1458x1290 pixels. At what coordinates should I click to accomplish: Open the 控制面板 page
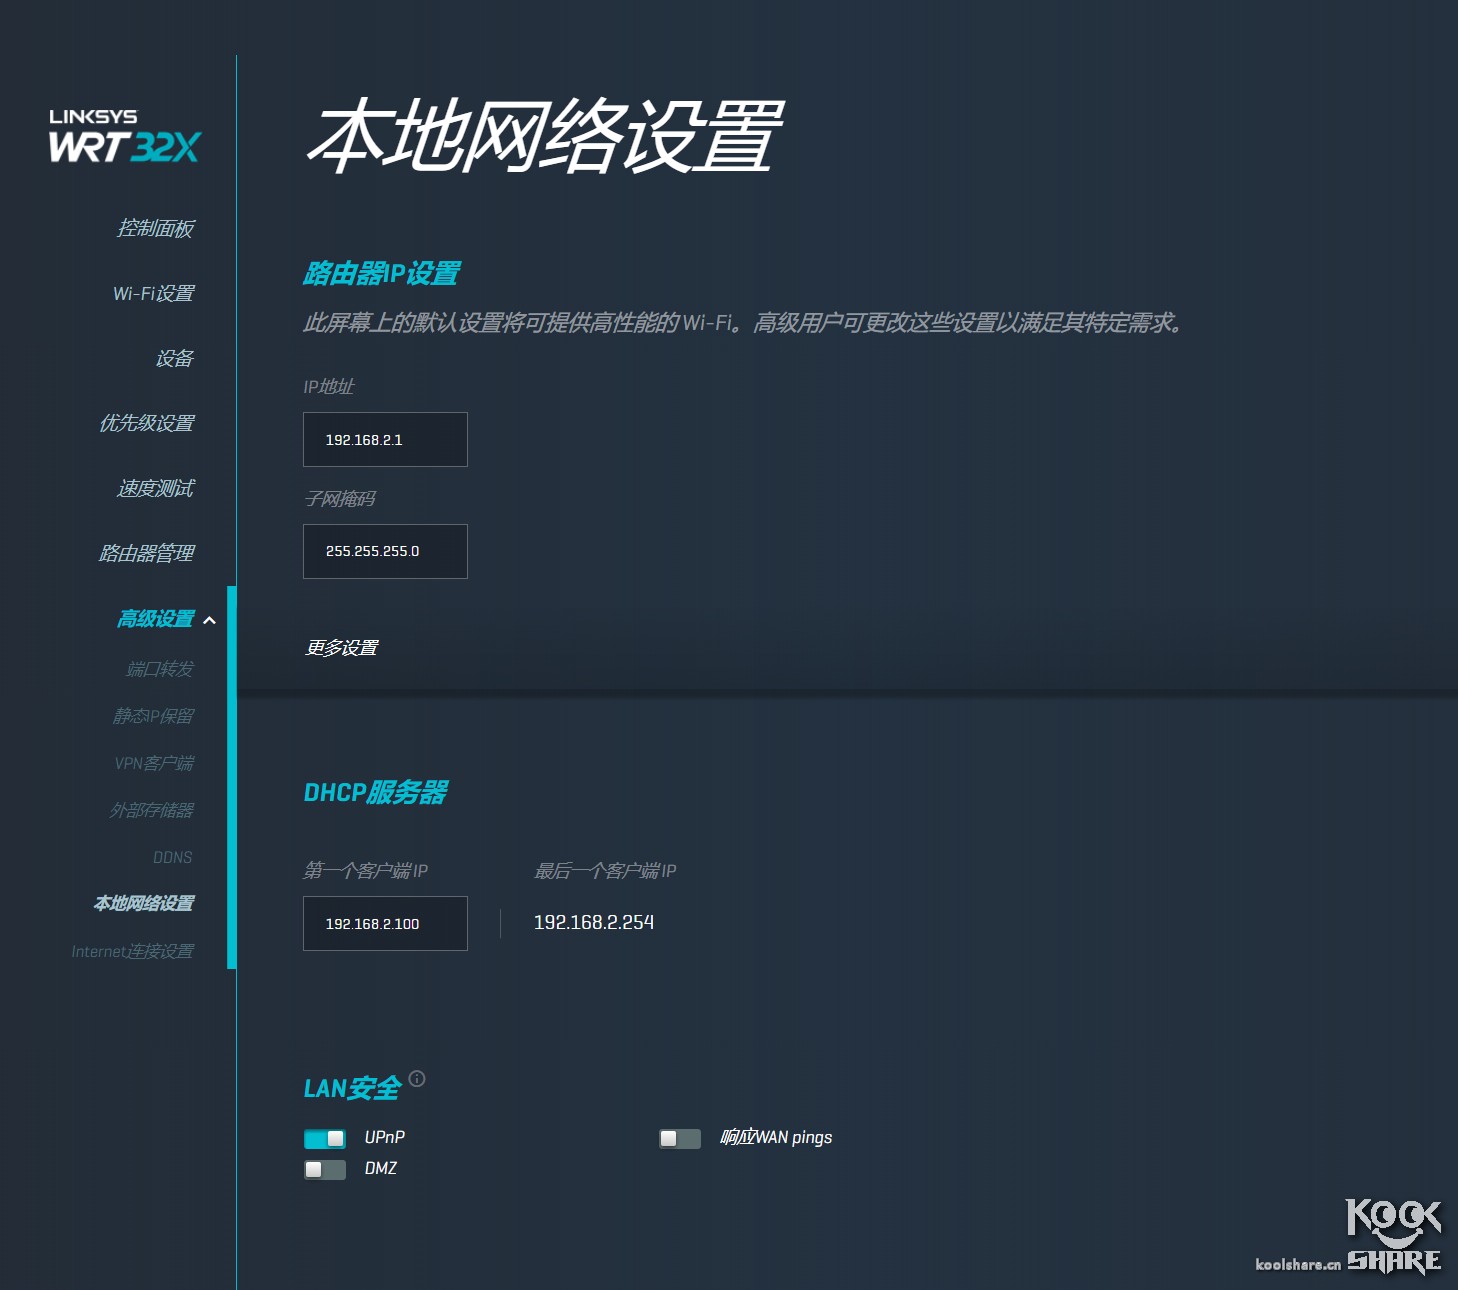point(157,228)
